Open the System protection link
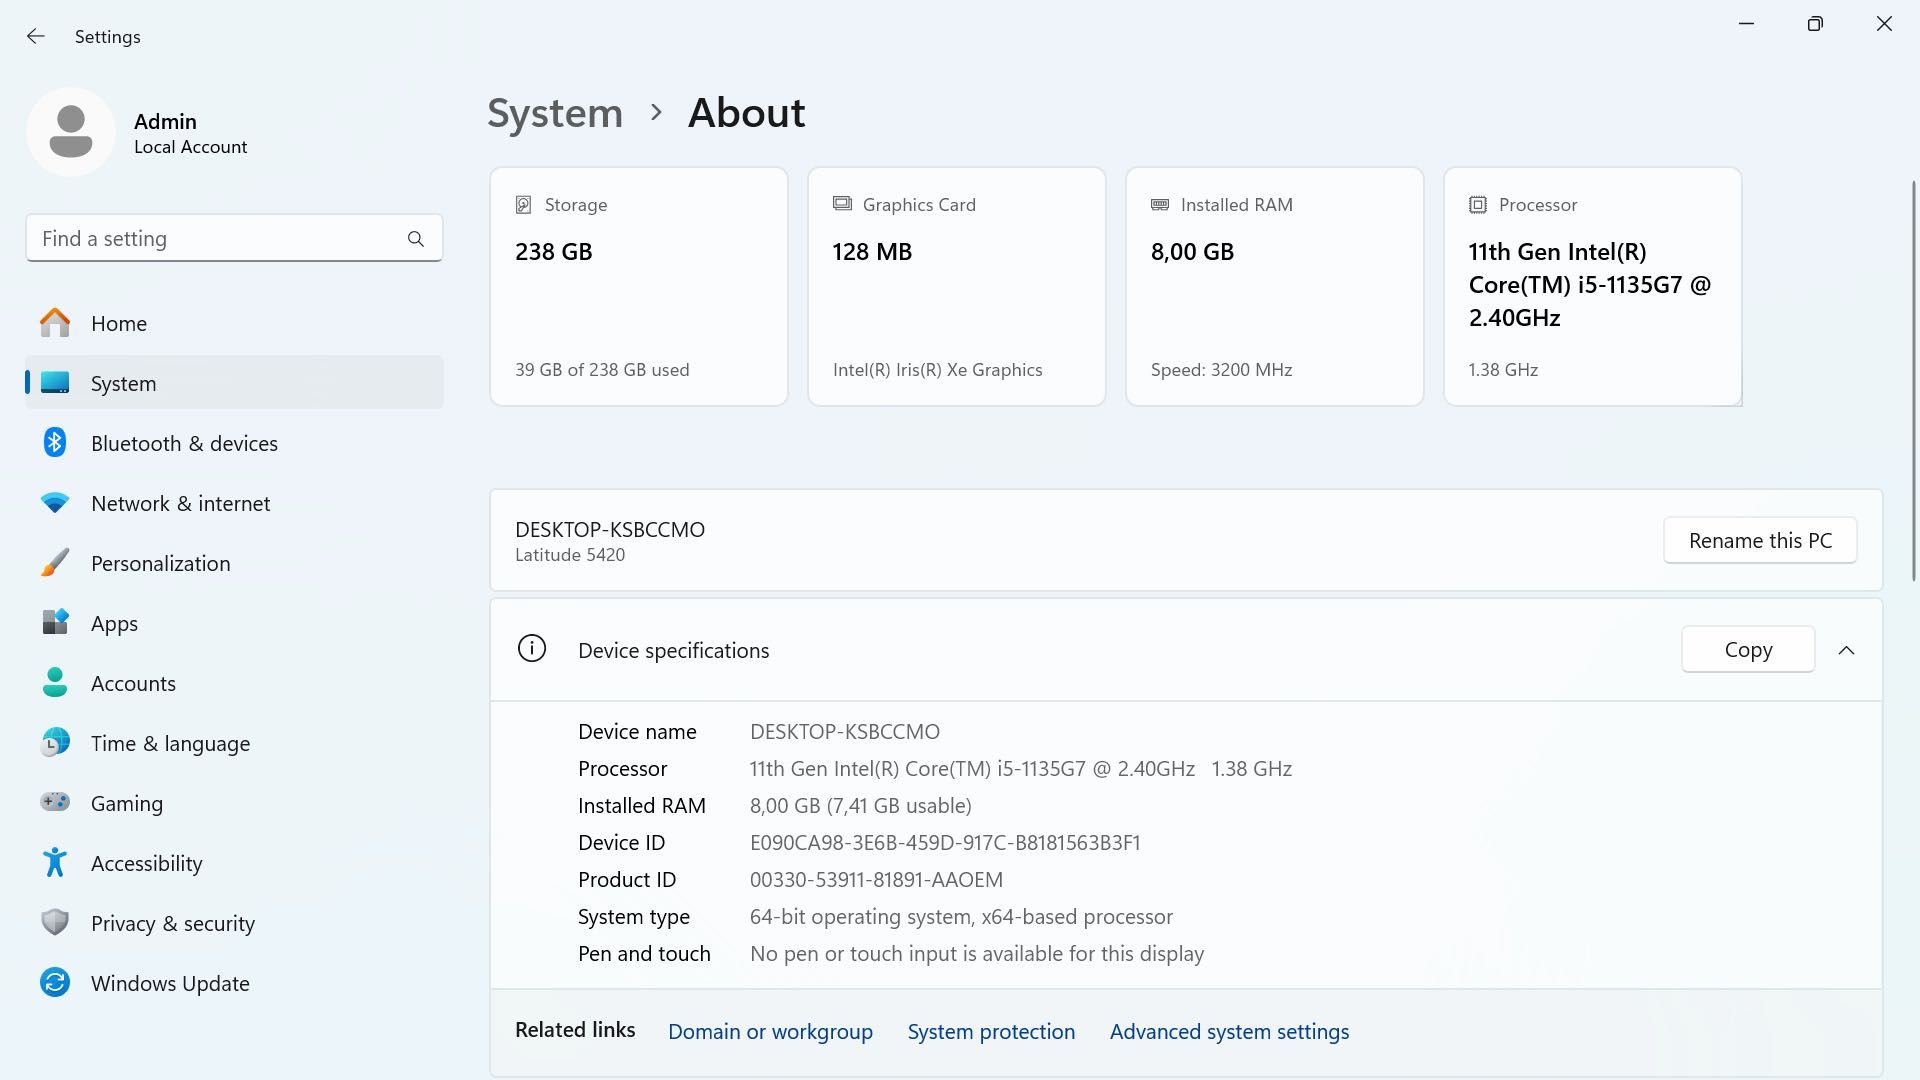The image size is (1920, 1080). pyautogui.click(x=991, y=1031)
